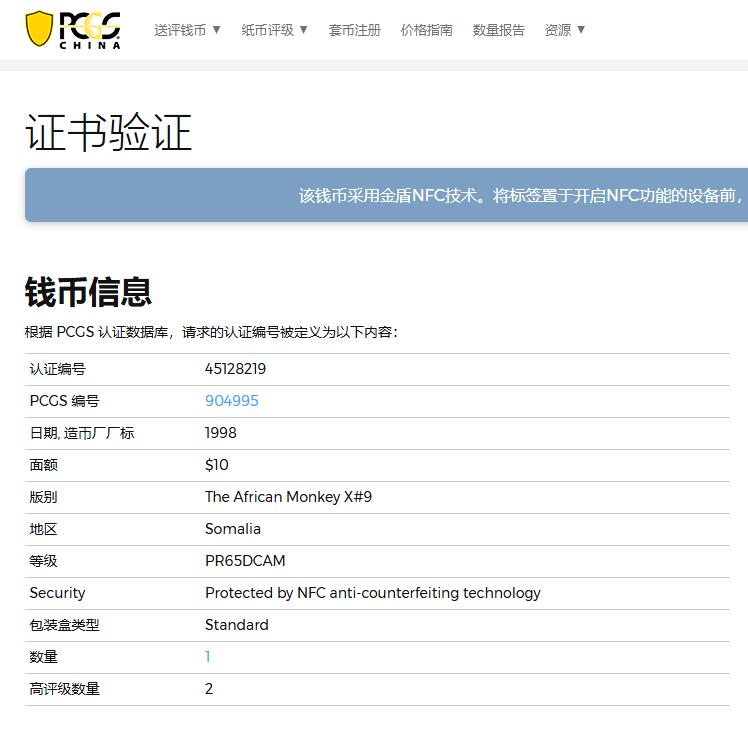This screenshot has width=748, height=730.
Task: Select the grade PR65DCAM
Action: (x=245, y=561)
